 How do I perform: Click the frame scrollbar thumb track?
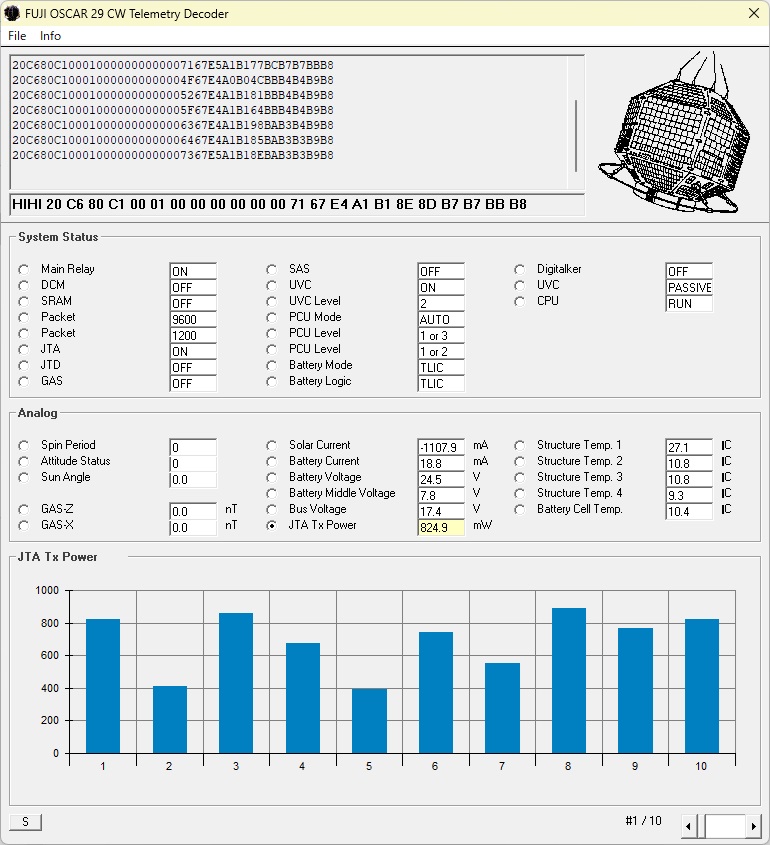[x=725, y=826]
